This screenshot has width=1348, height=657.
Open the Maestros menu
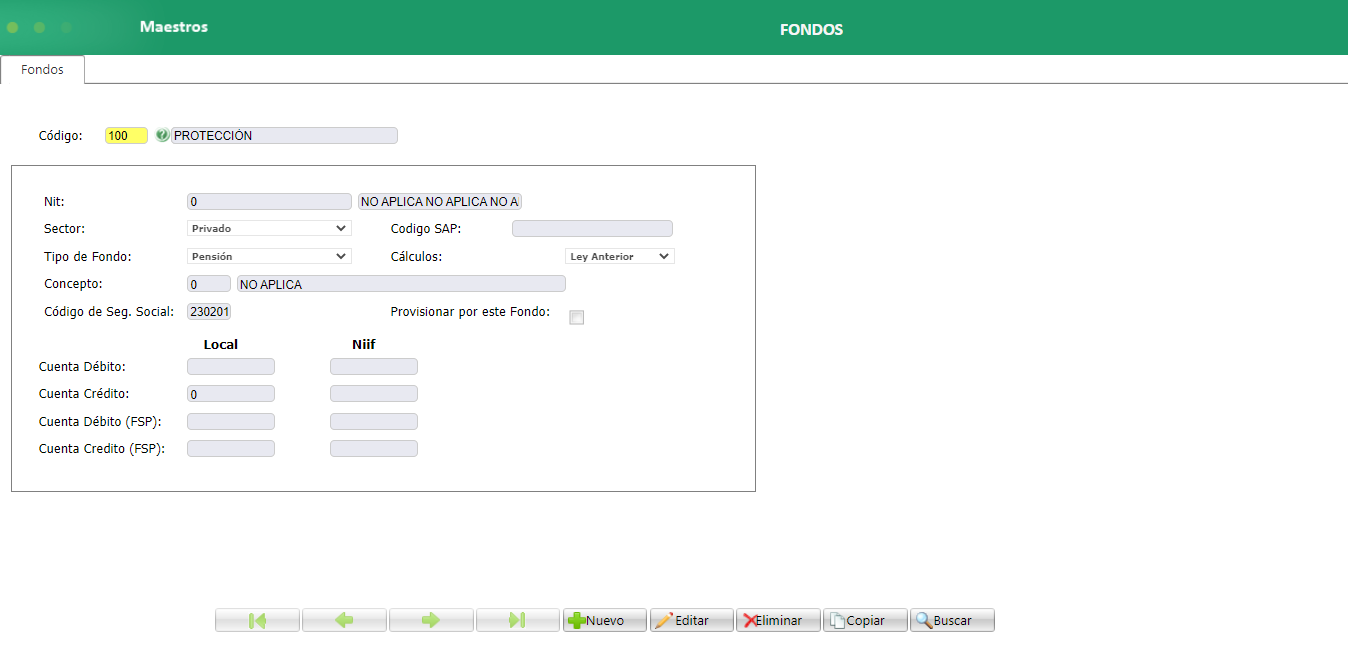coord(174,27)
